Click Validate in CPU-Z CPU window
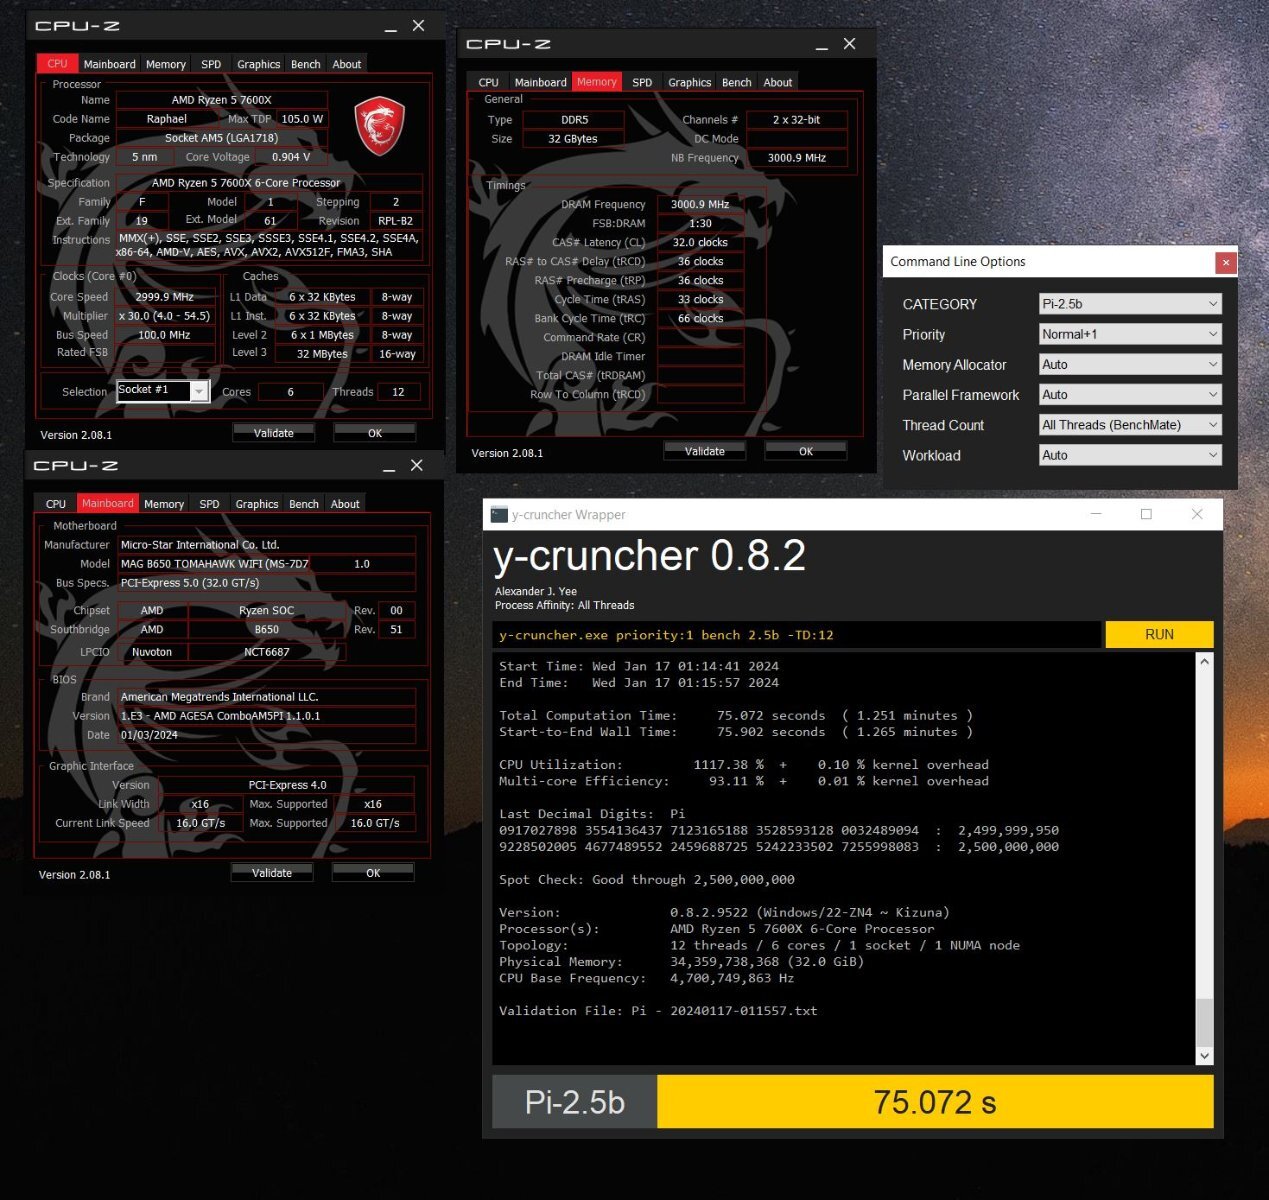The height and width of the screenshot is (1200, 1269). pyautogui.click(x=273, y=433)
